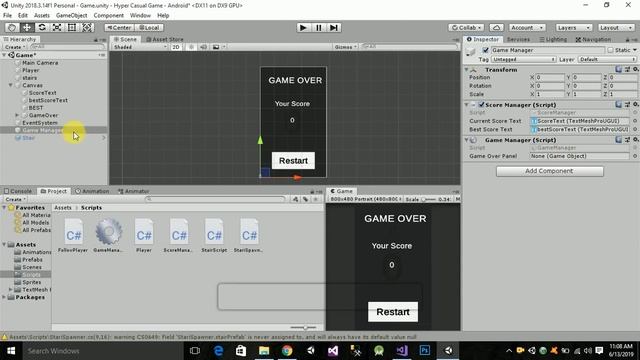Switch to Asset Store tab
The width and height of the screenshot is (640, 360).
[x=165, y=39]
